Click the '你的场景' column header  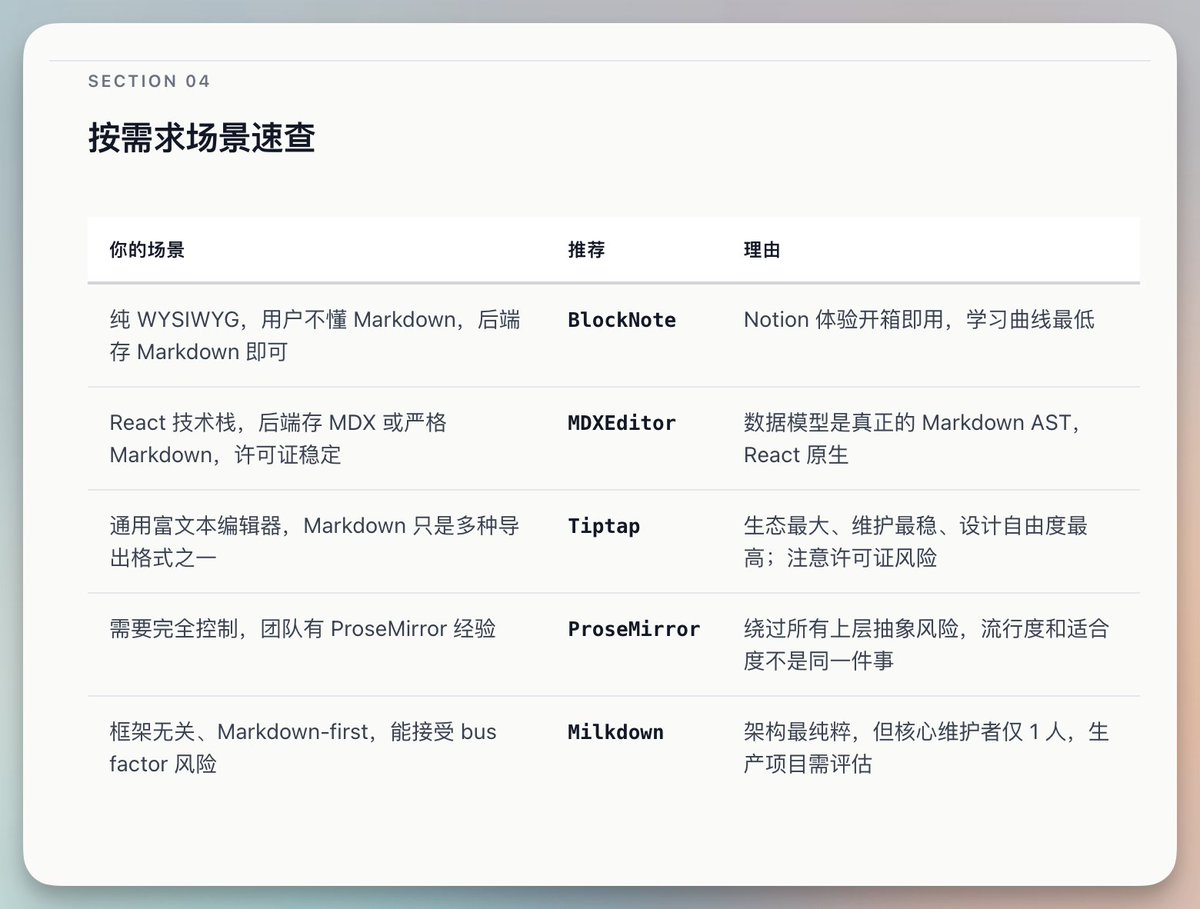(x=147, y=250)
